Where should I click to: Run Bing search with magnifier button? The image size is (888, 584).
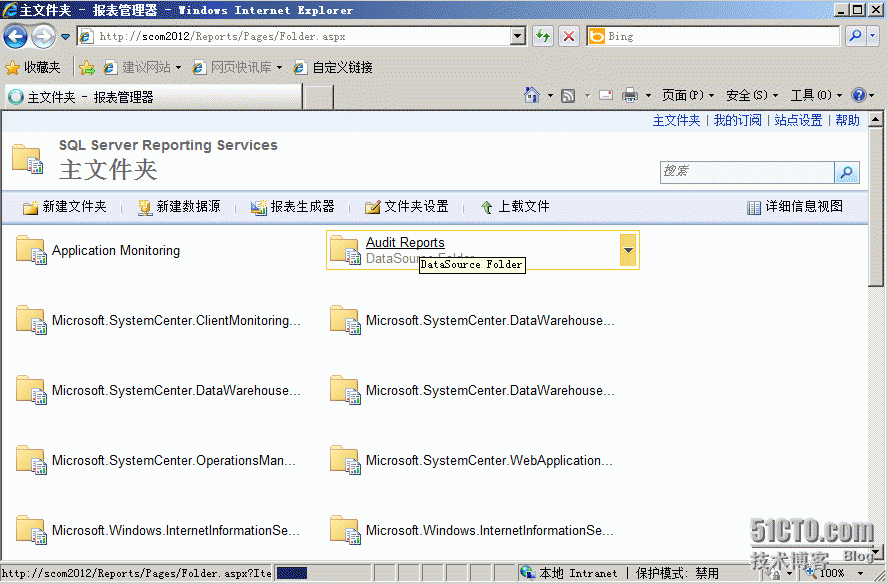[855, 36]
